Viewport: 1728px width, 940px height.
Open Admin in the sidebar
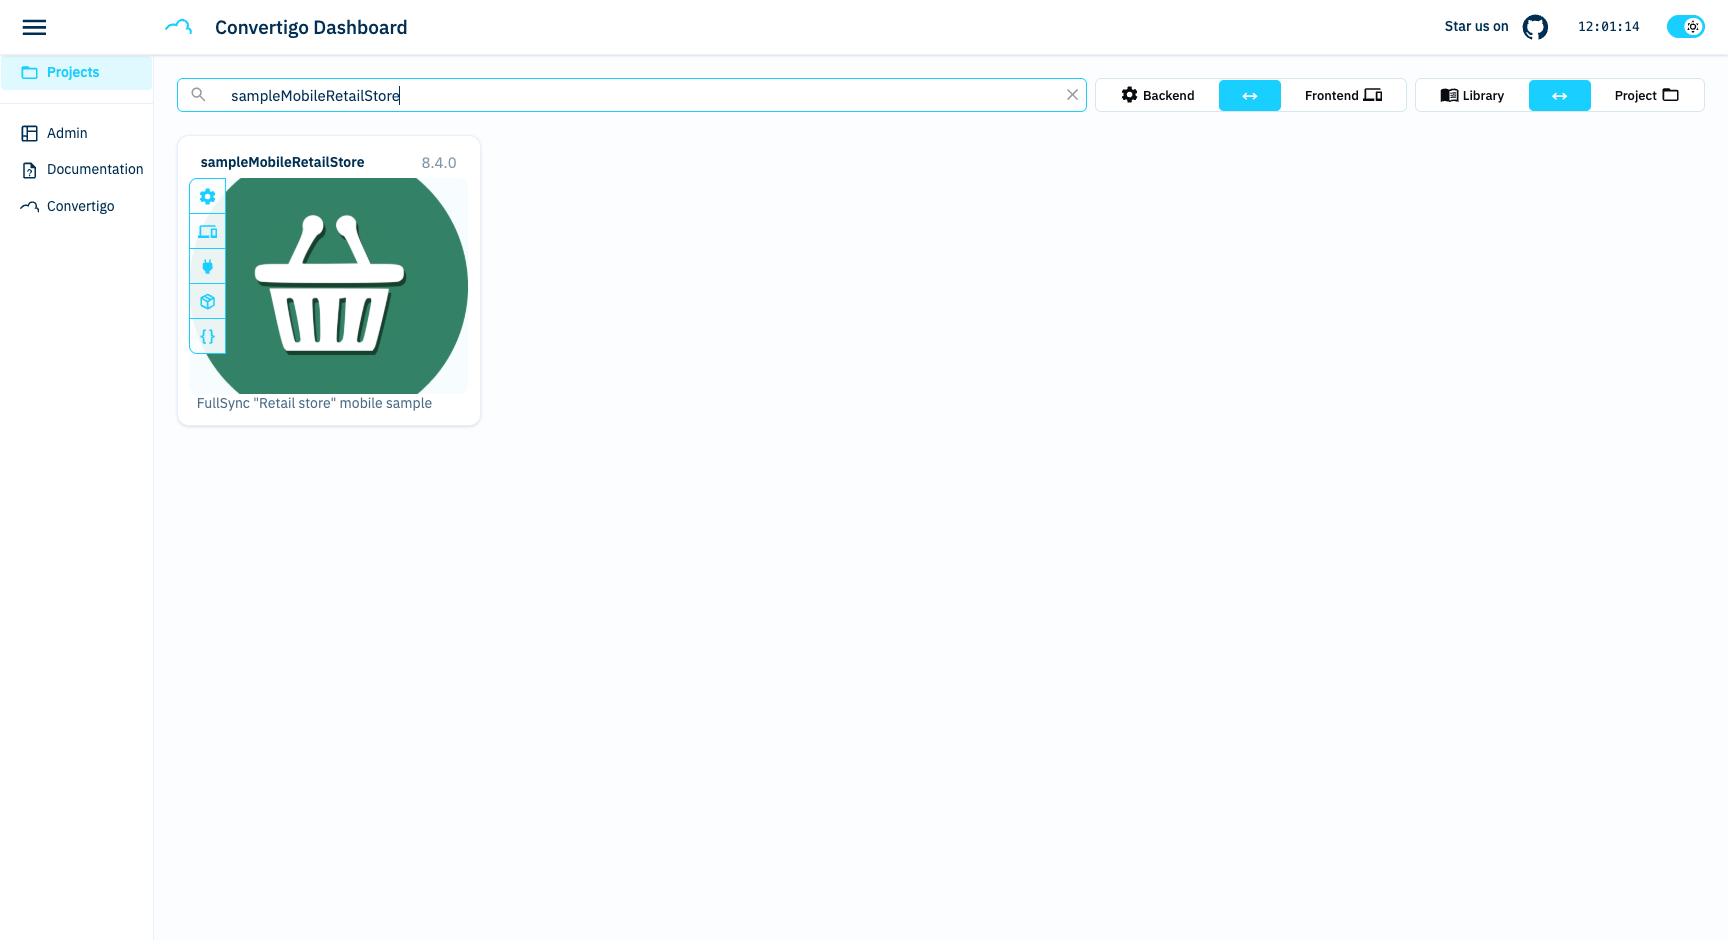point(67,134)
